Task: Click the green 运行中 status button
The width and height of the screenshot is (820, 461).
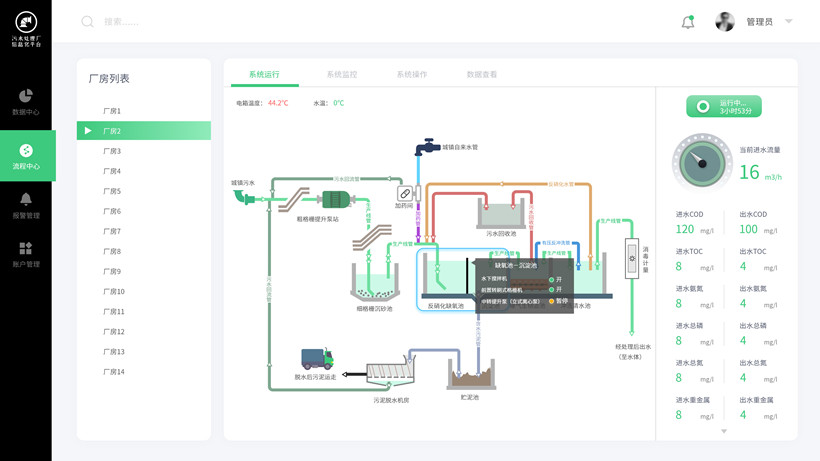Action: (x=724, y=106)
